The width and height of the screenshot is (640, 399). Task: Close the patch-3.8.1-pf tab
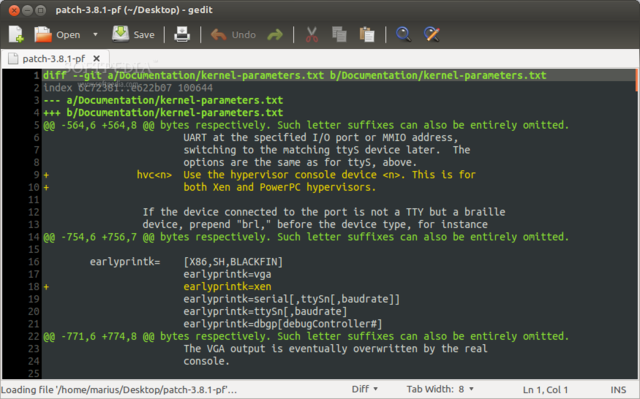coord(97,59)
